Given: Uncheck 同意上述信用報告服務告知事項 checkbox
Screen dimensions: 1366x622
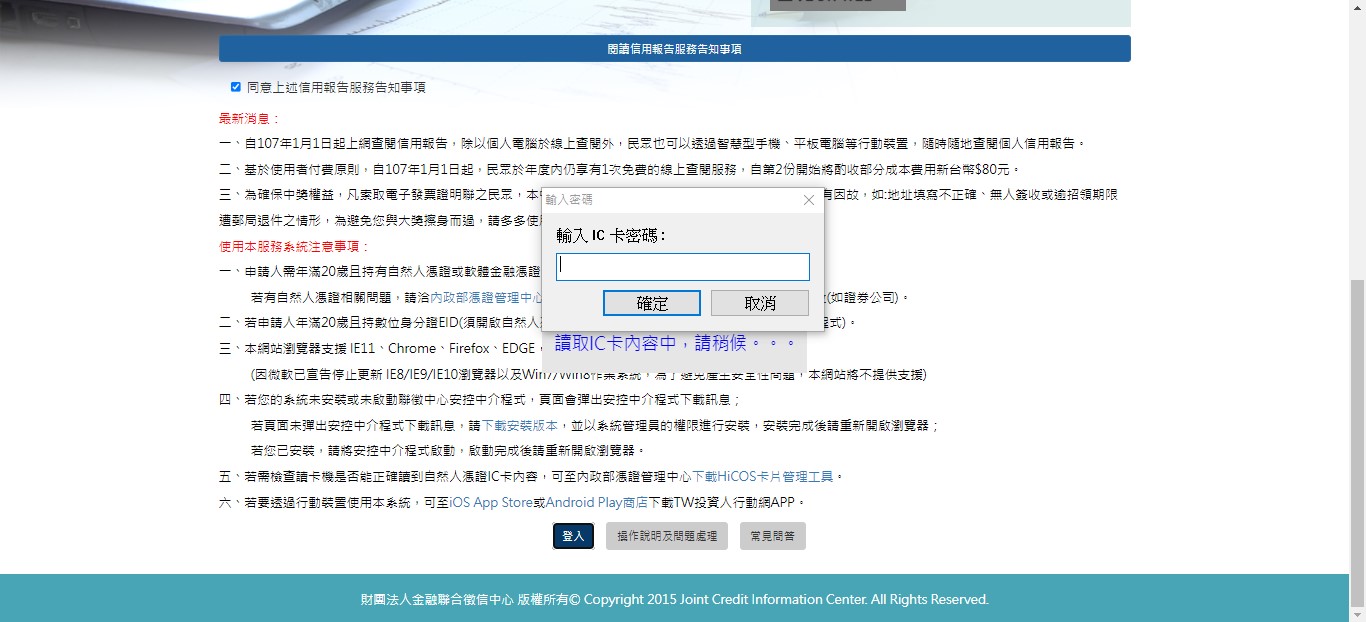Looking at the screenshot, I should tap(236, 87).
